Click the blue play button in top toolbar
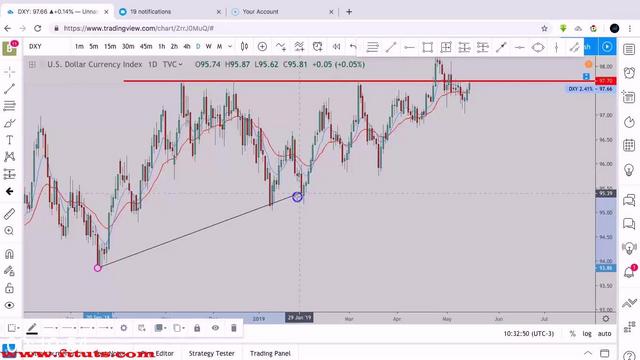Screen dimensions: 640x360 [607, 47]
